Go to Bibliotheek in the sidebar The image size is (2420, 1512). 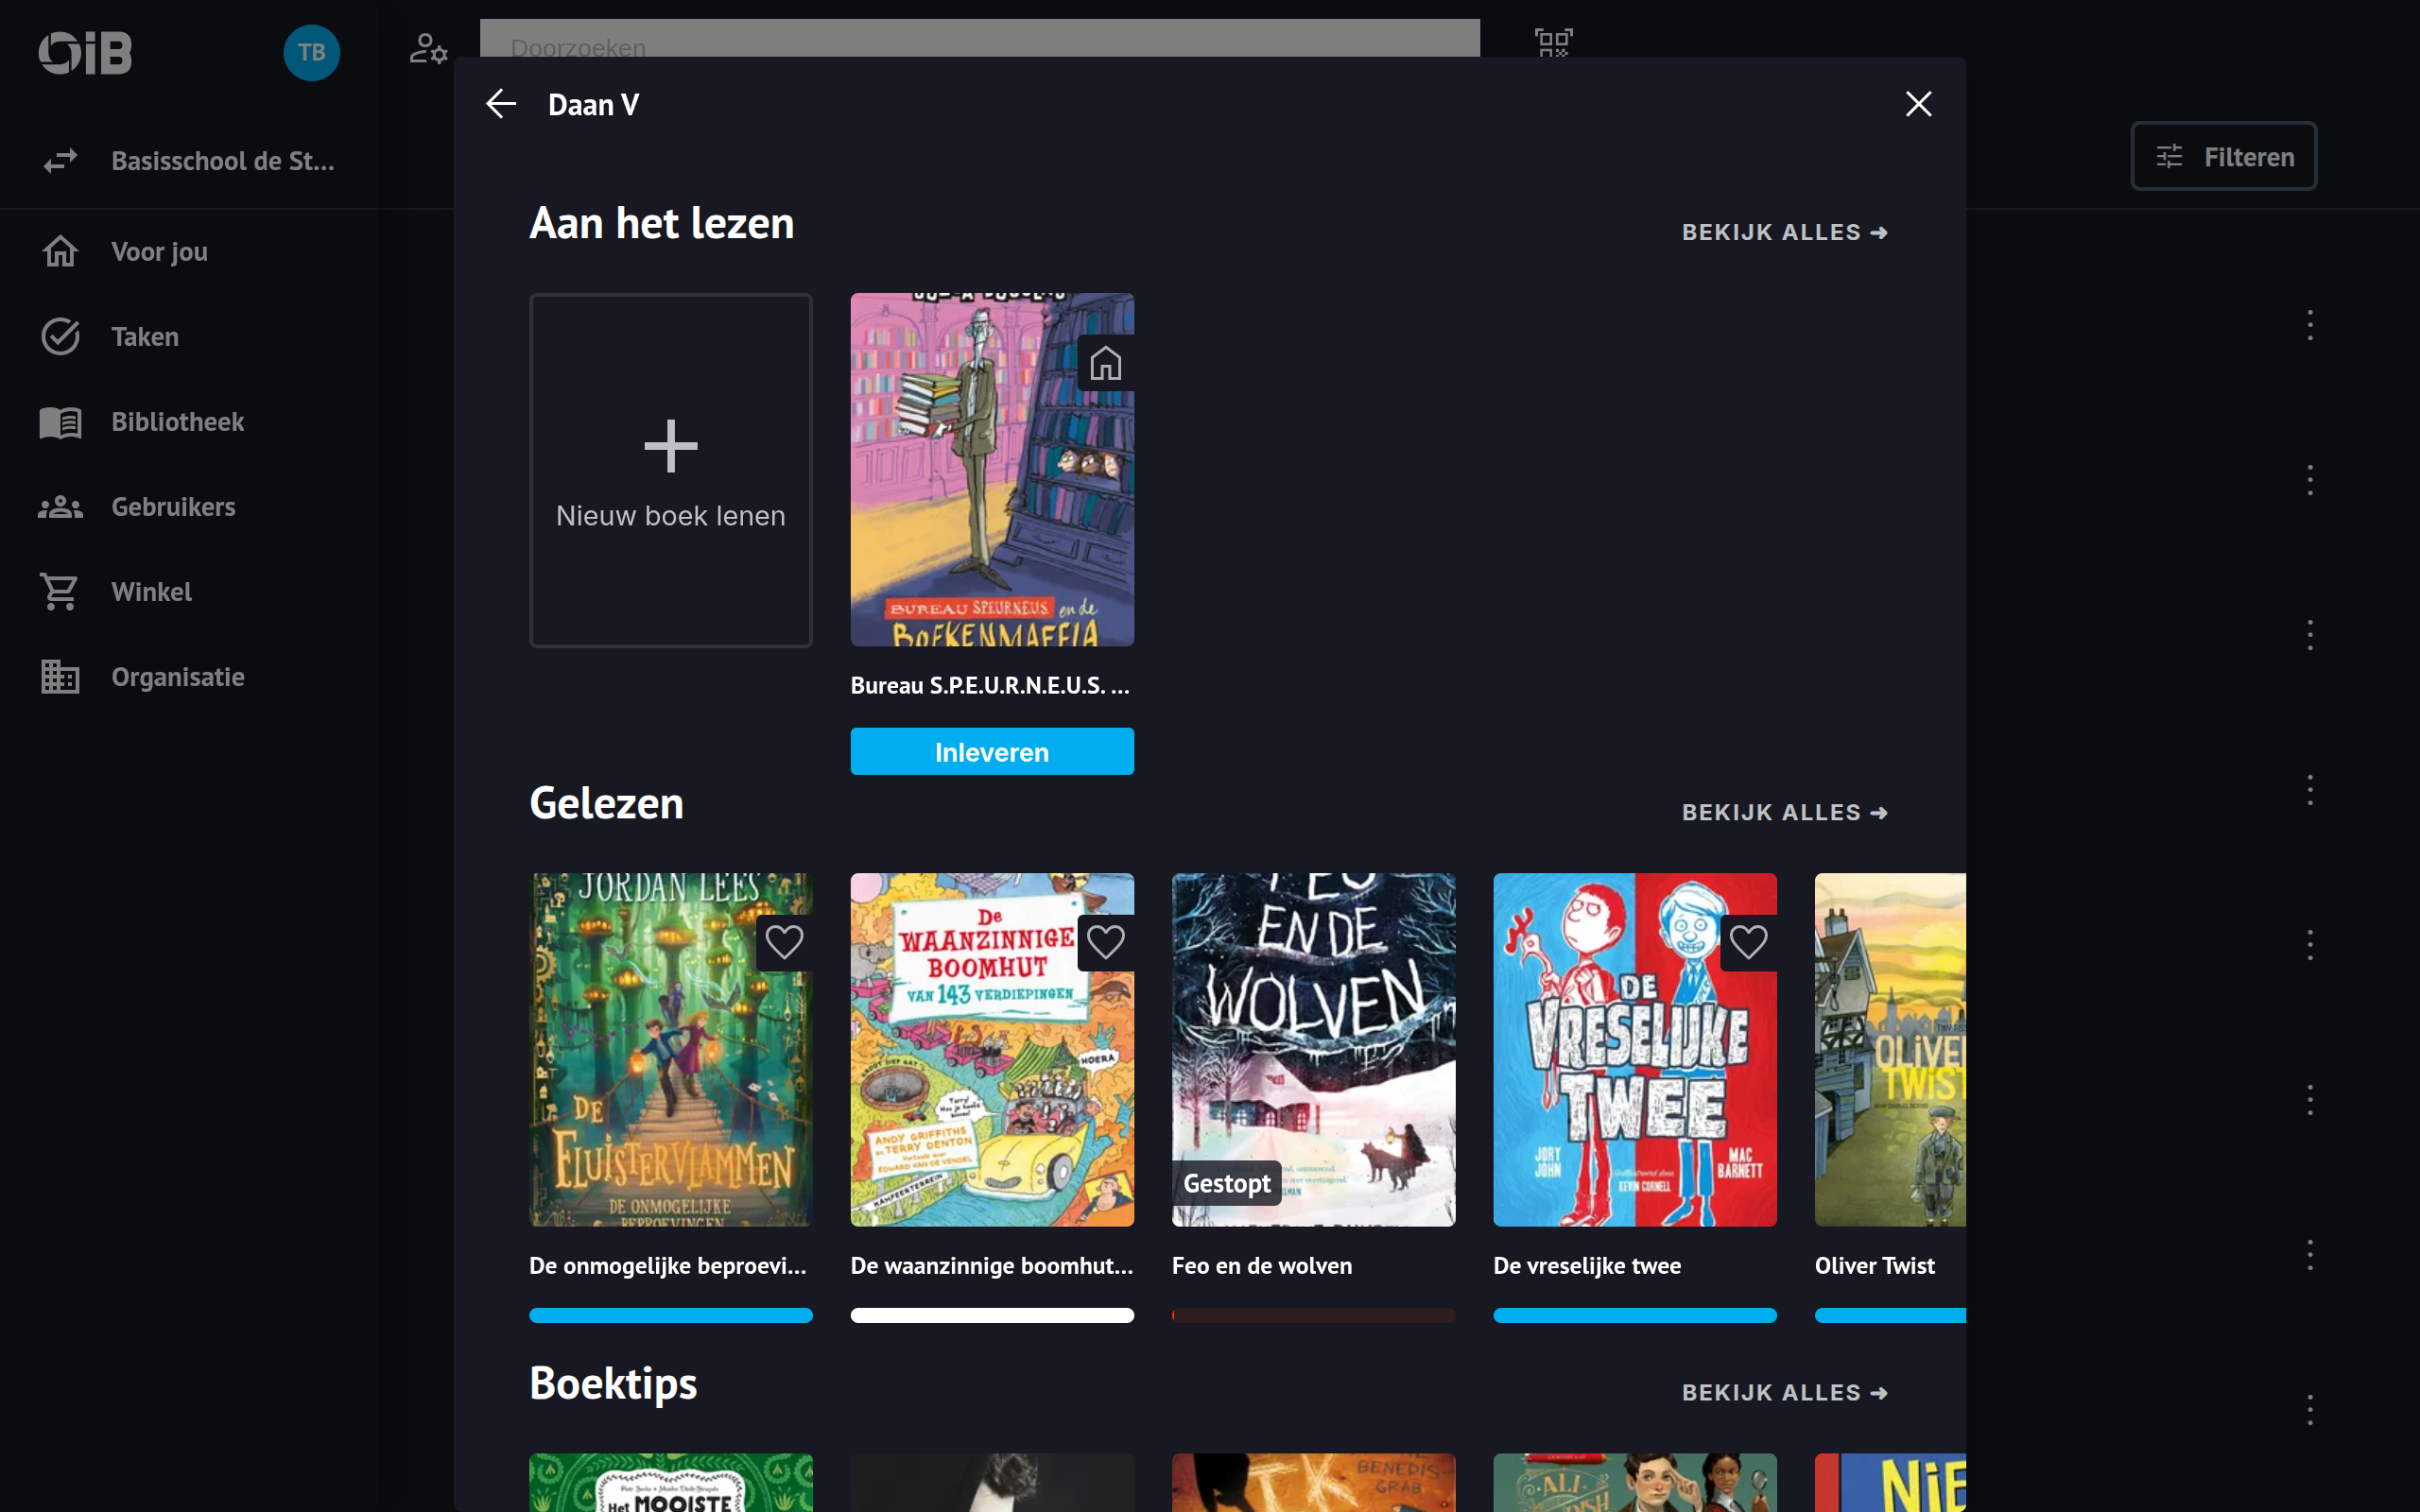pyautogui.click(x=177, y=422)
